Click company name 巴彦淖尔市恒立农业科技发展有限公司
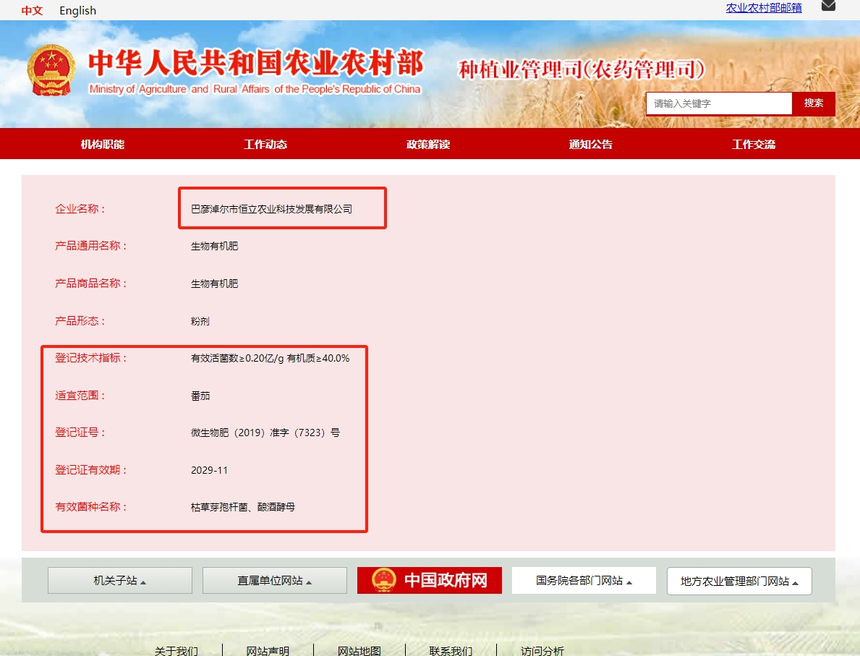The image size is (860, 656). point(271,209)
